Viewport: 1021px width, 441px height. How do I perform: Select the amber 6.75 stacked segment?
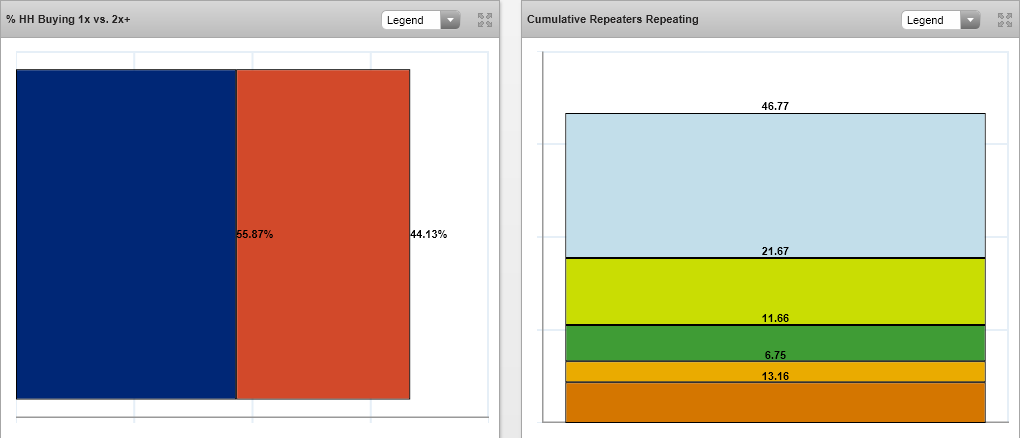pyautogui.click(x=775, y=372)
